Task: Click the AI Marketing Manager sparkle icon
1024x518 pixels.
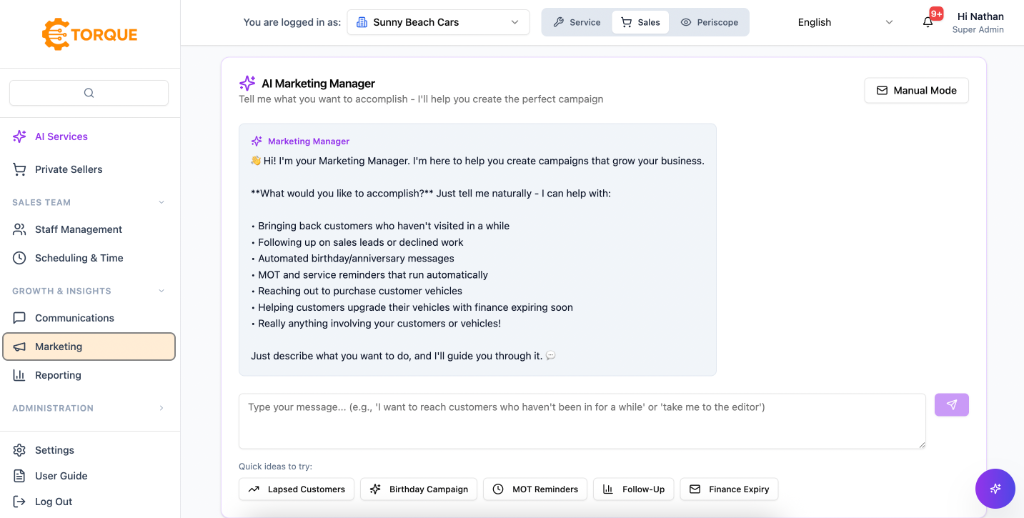Action: [x=247, y=84]
